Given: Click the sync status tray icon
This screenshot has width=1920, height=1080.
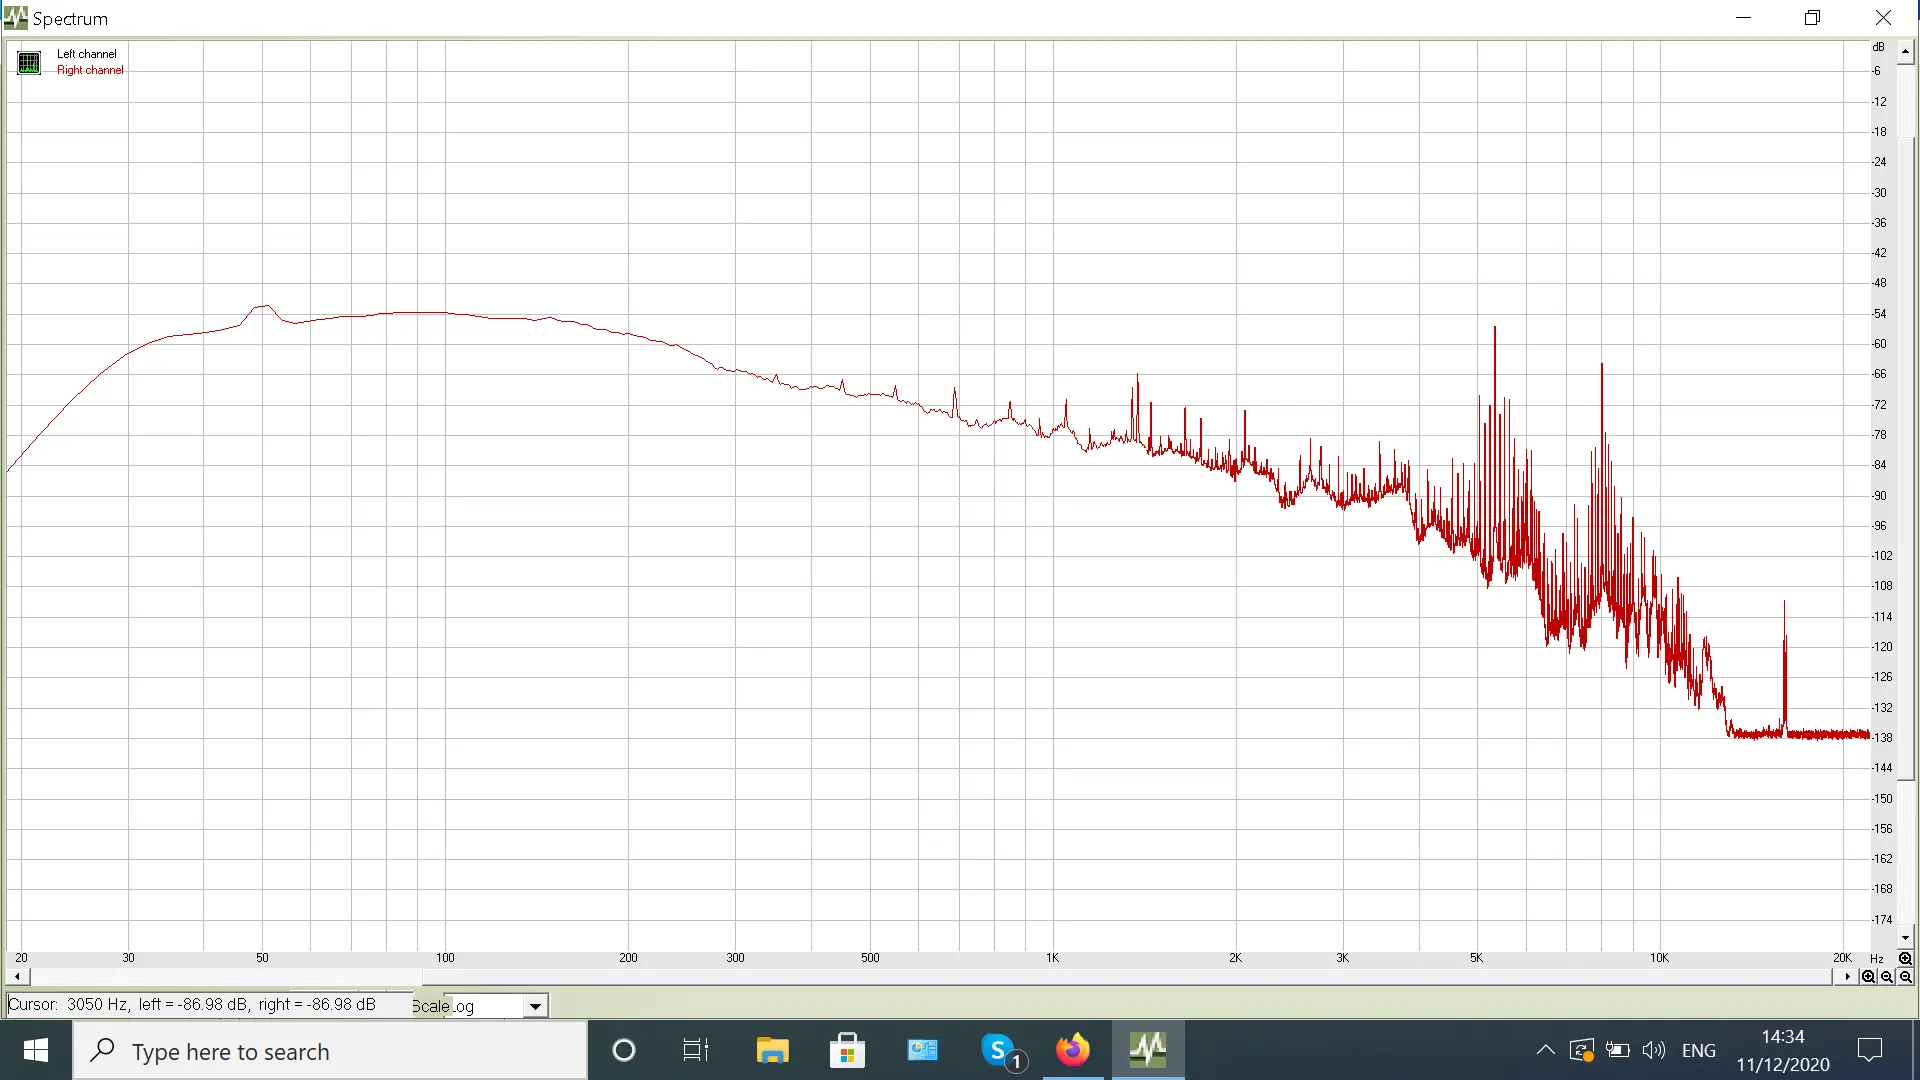Looking at the screenshot, I should (1581, 1050).
